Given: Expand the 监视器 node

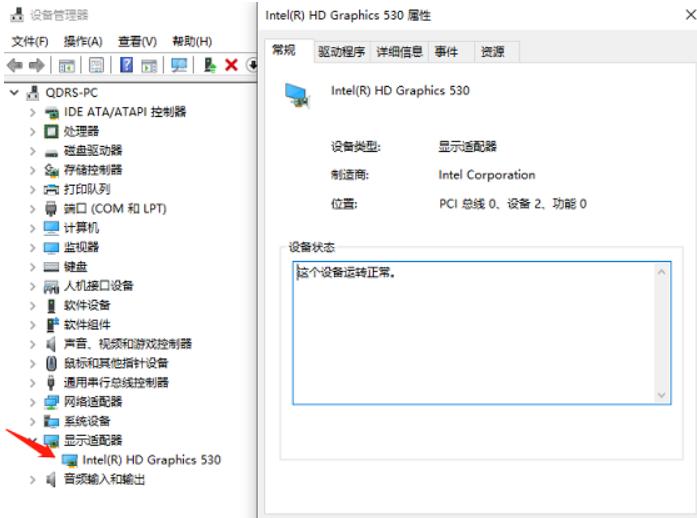Looking at the screenshot, I should 32,247.
